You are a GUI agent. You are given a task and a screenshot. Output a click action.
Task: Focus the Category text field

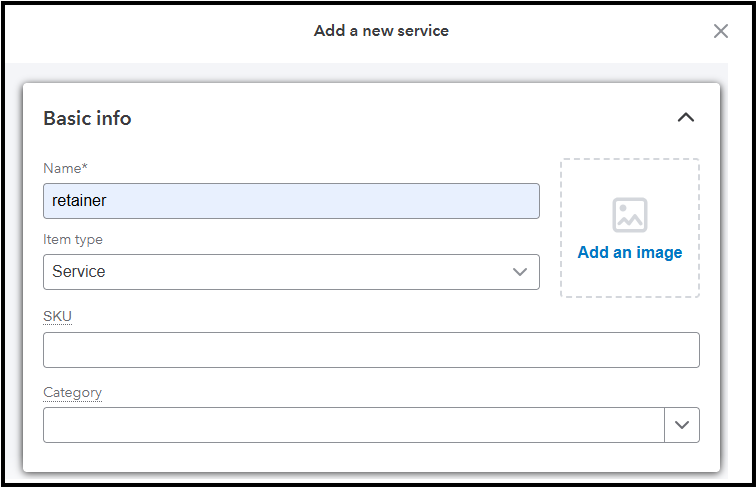coord(353,425)
